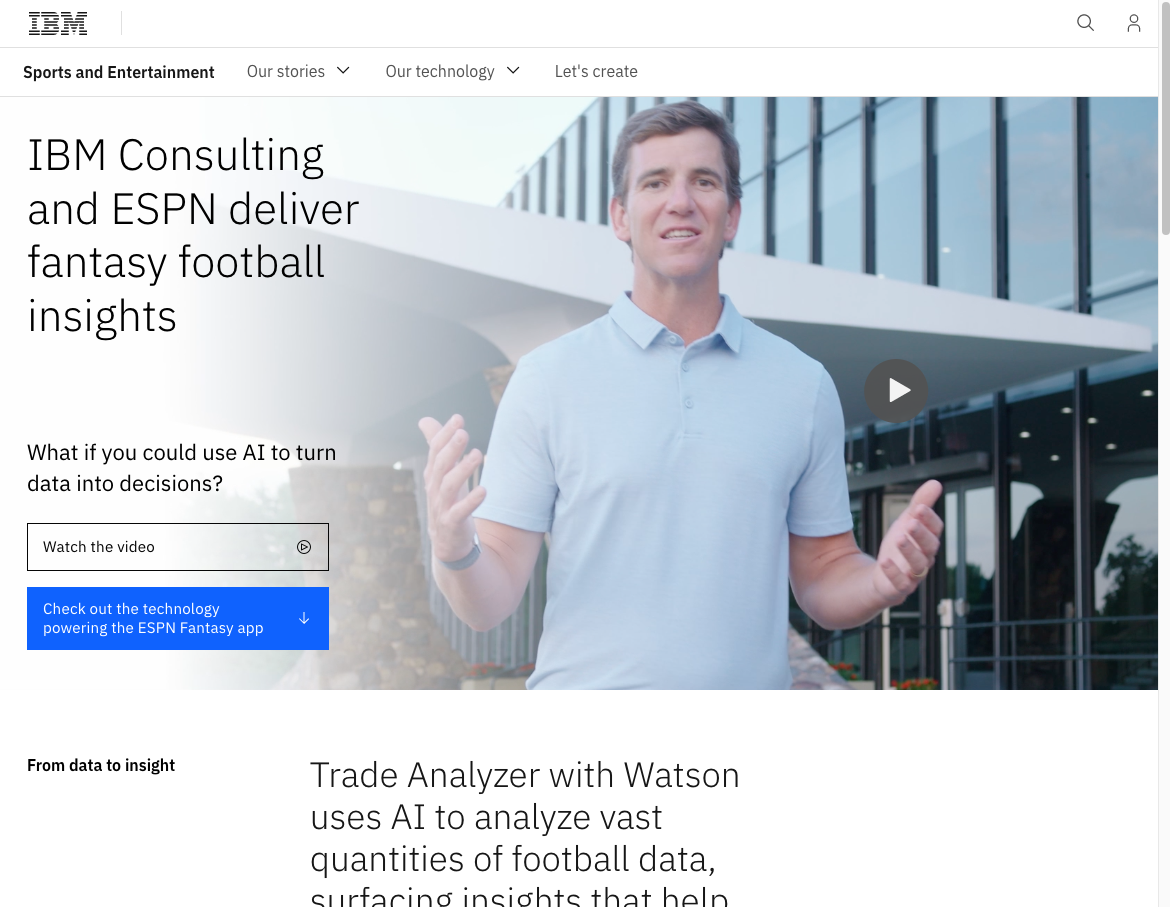
Task: Click the Sports and Entertainment title
Action: point(119,72)
